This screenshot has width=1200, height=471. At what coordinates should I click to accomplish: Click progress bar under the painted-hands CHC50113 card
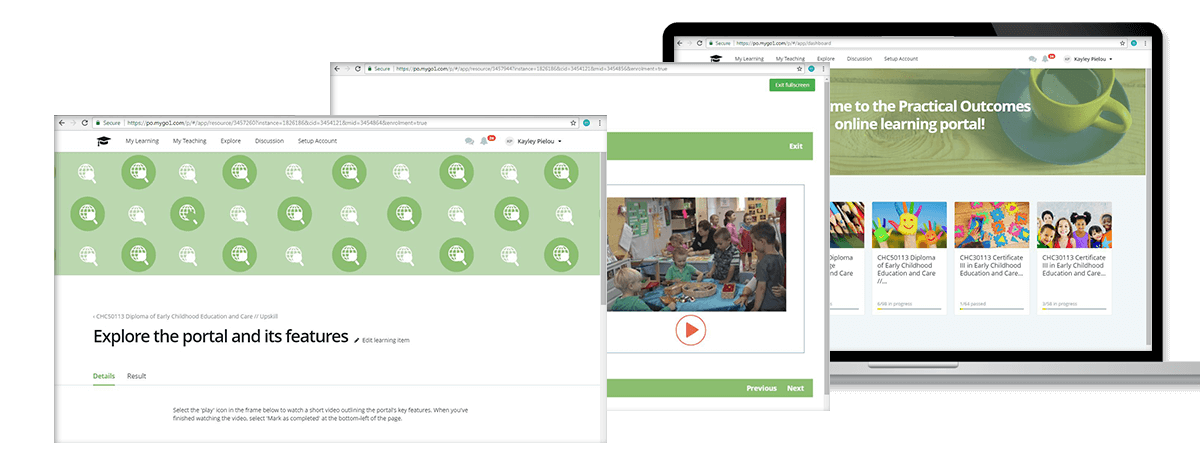908,308
